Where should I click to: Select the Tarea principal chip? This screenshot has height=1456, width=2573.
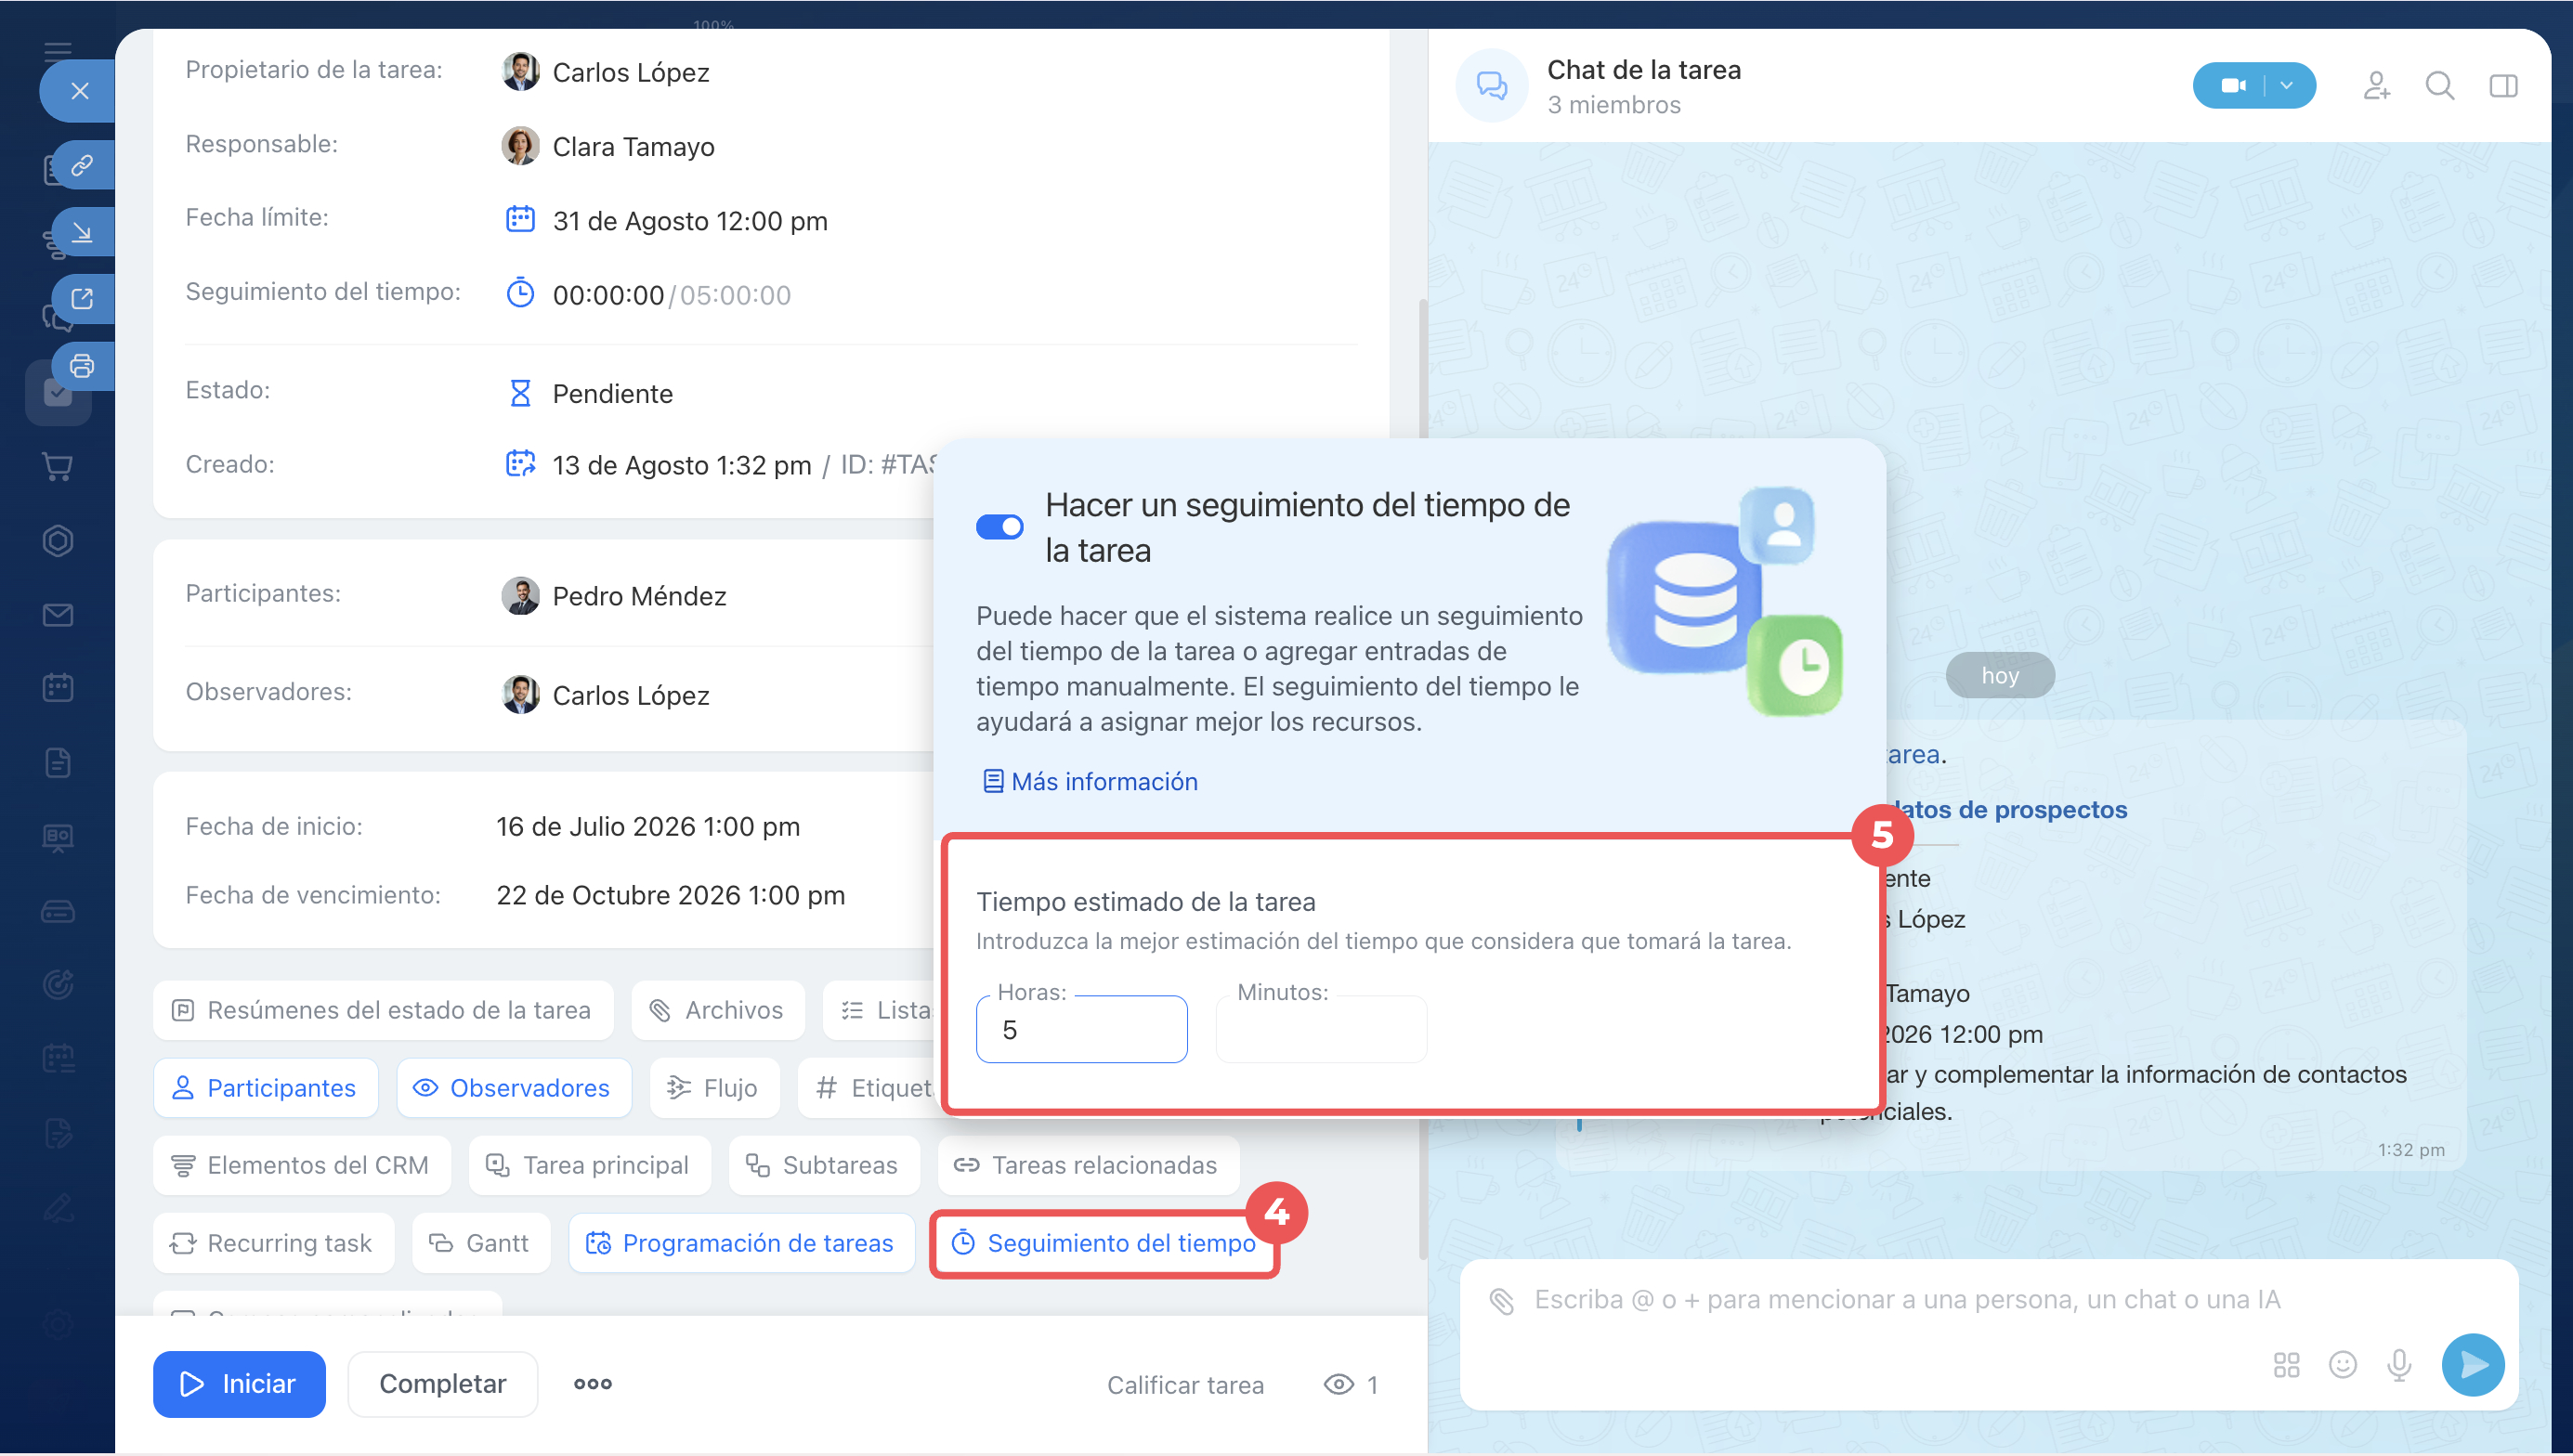click(x=590, y=1165)
